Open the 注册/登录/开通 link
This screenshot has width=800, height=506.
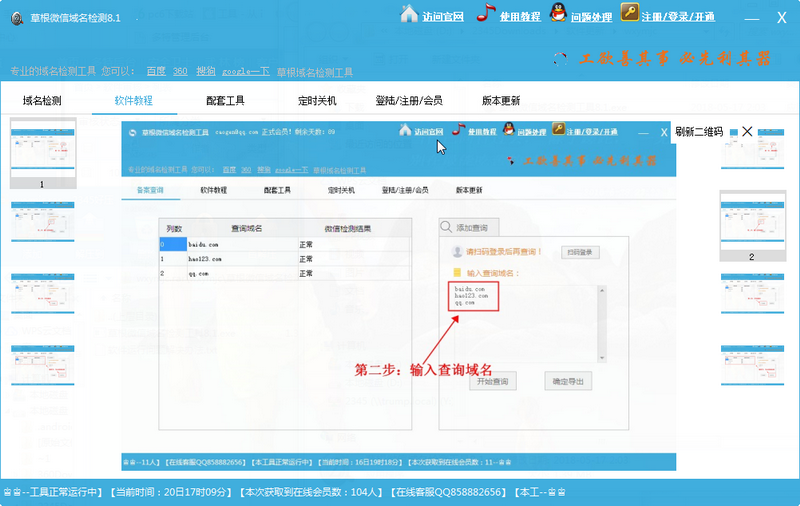(x=678, y=17)
